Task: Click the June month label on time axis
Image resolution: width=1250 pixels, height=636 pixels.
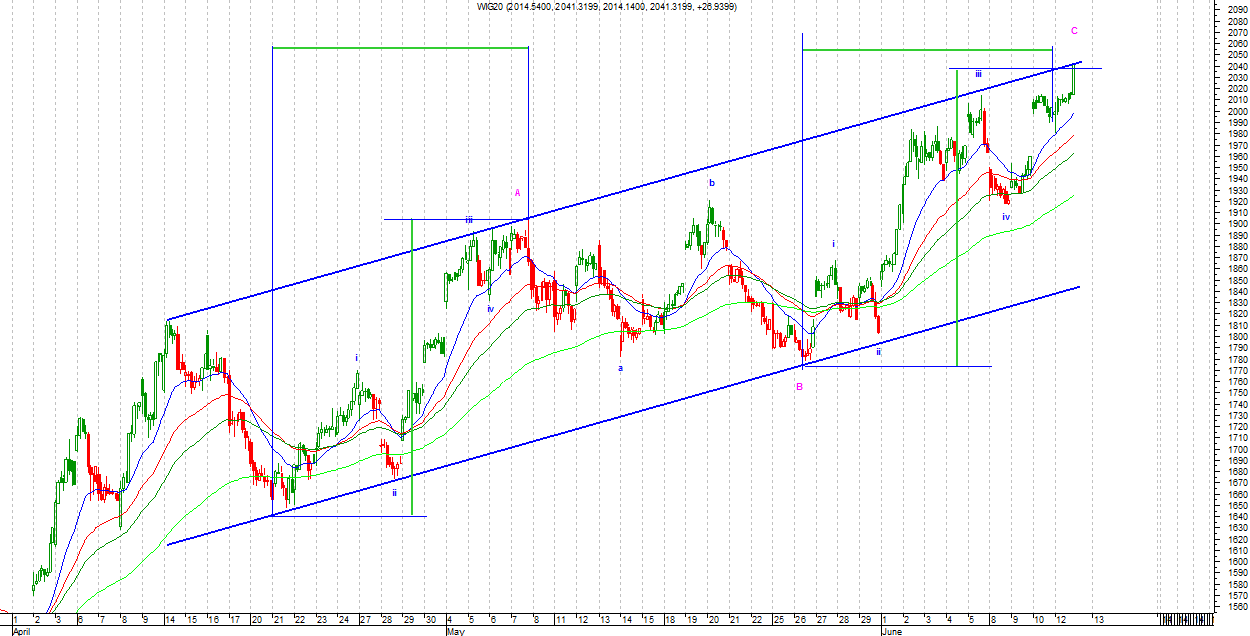Action: 892,632
